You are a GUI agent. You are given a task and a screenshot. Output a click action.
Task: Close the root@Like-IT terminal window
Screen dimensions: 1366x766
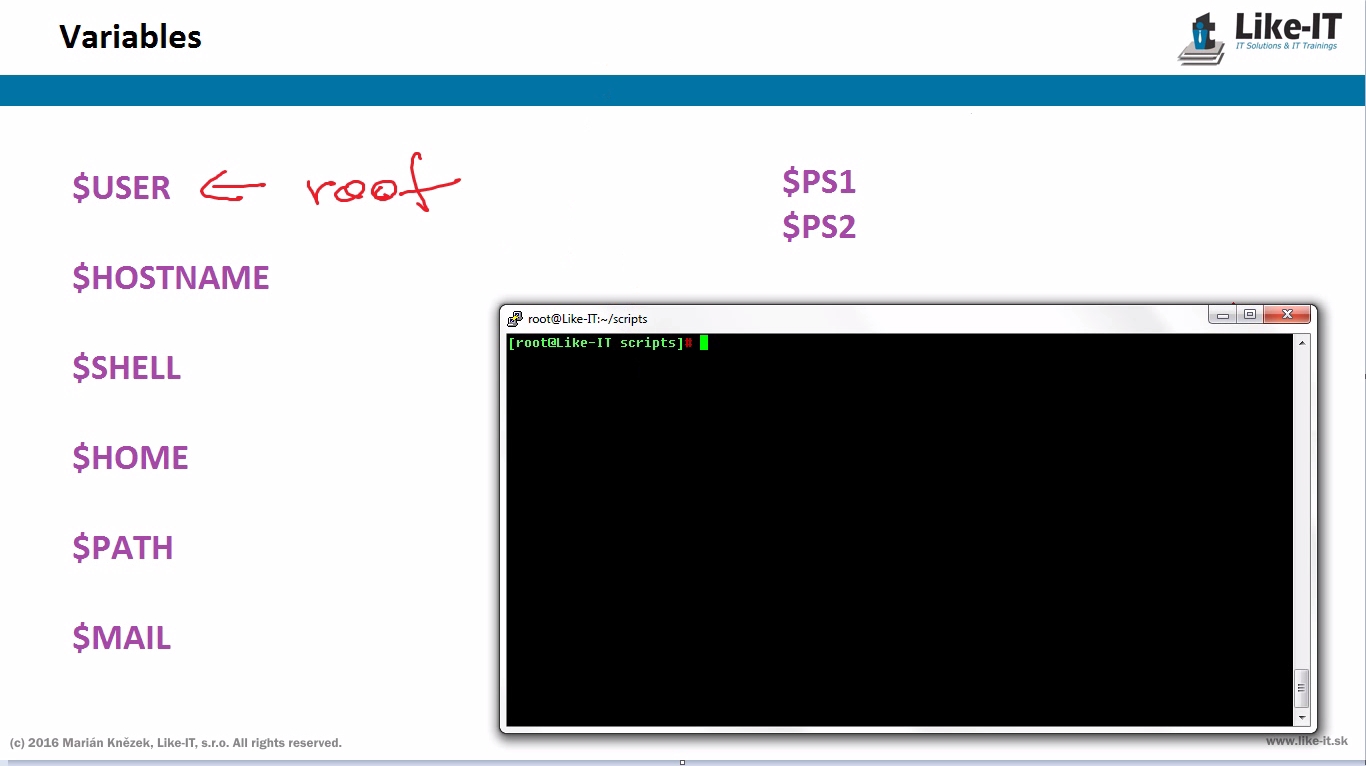pos(1287,315)
